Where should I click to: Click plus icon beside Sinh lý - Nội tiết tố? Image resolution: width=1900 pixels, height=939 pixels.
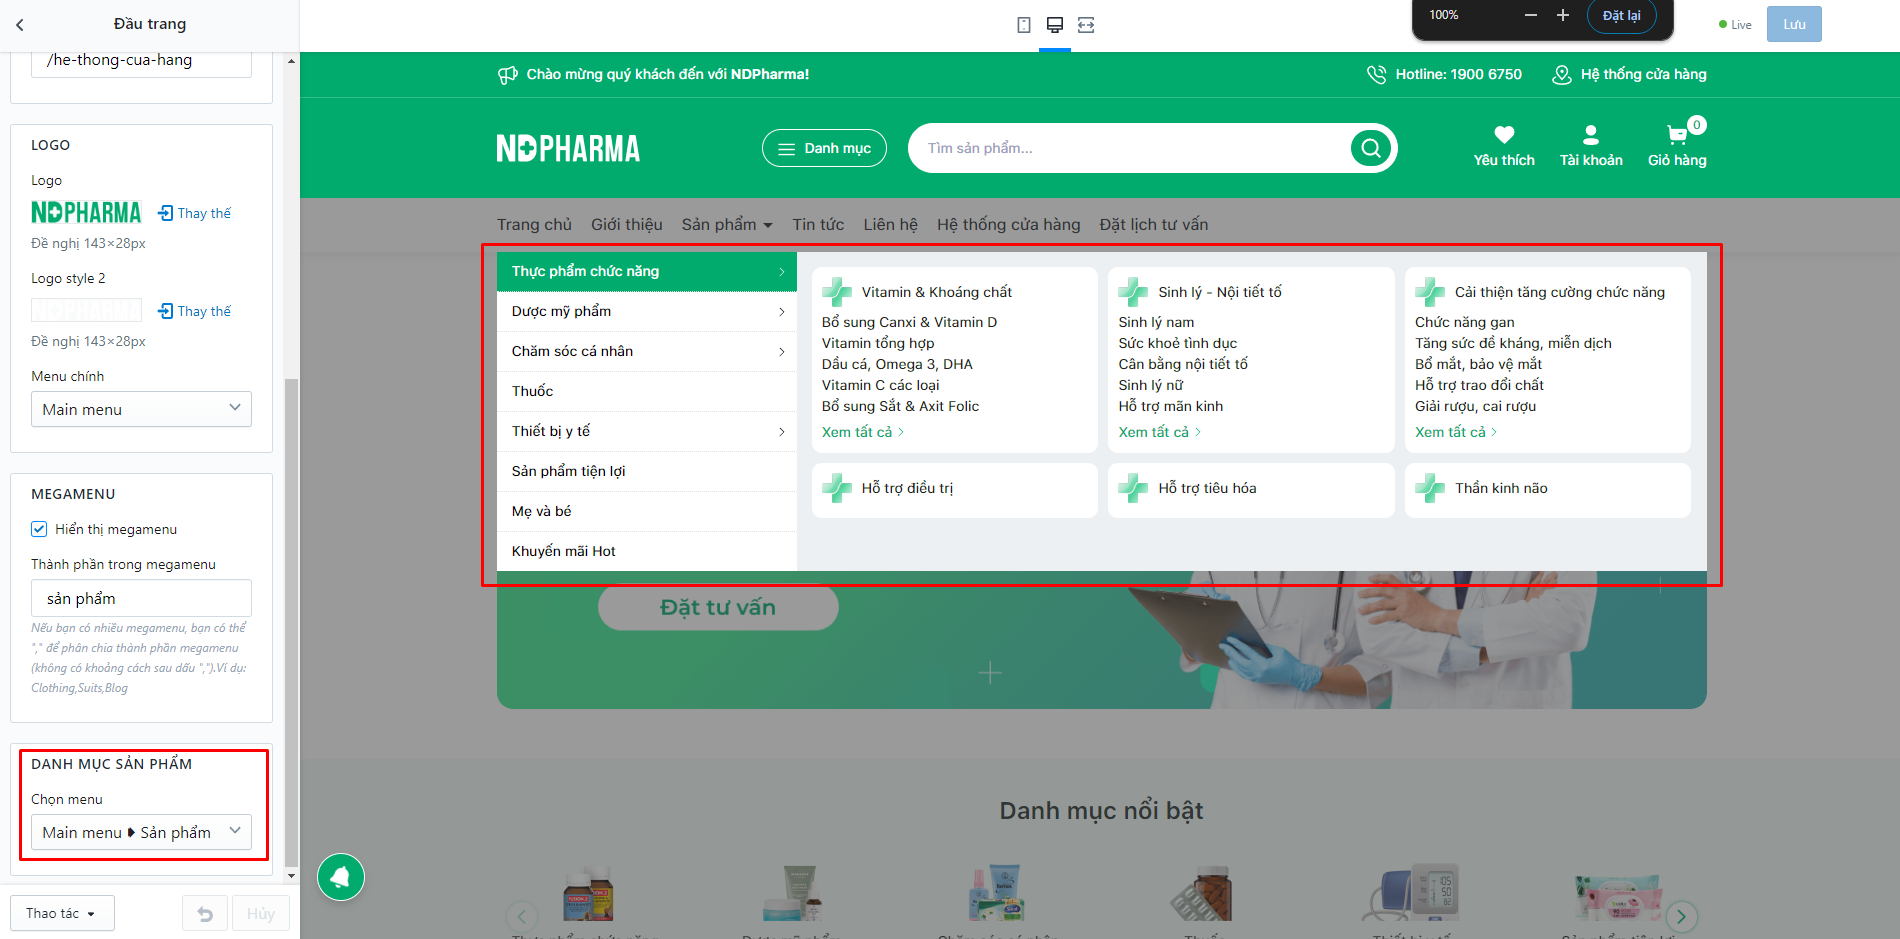[x=1133, y=292]
